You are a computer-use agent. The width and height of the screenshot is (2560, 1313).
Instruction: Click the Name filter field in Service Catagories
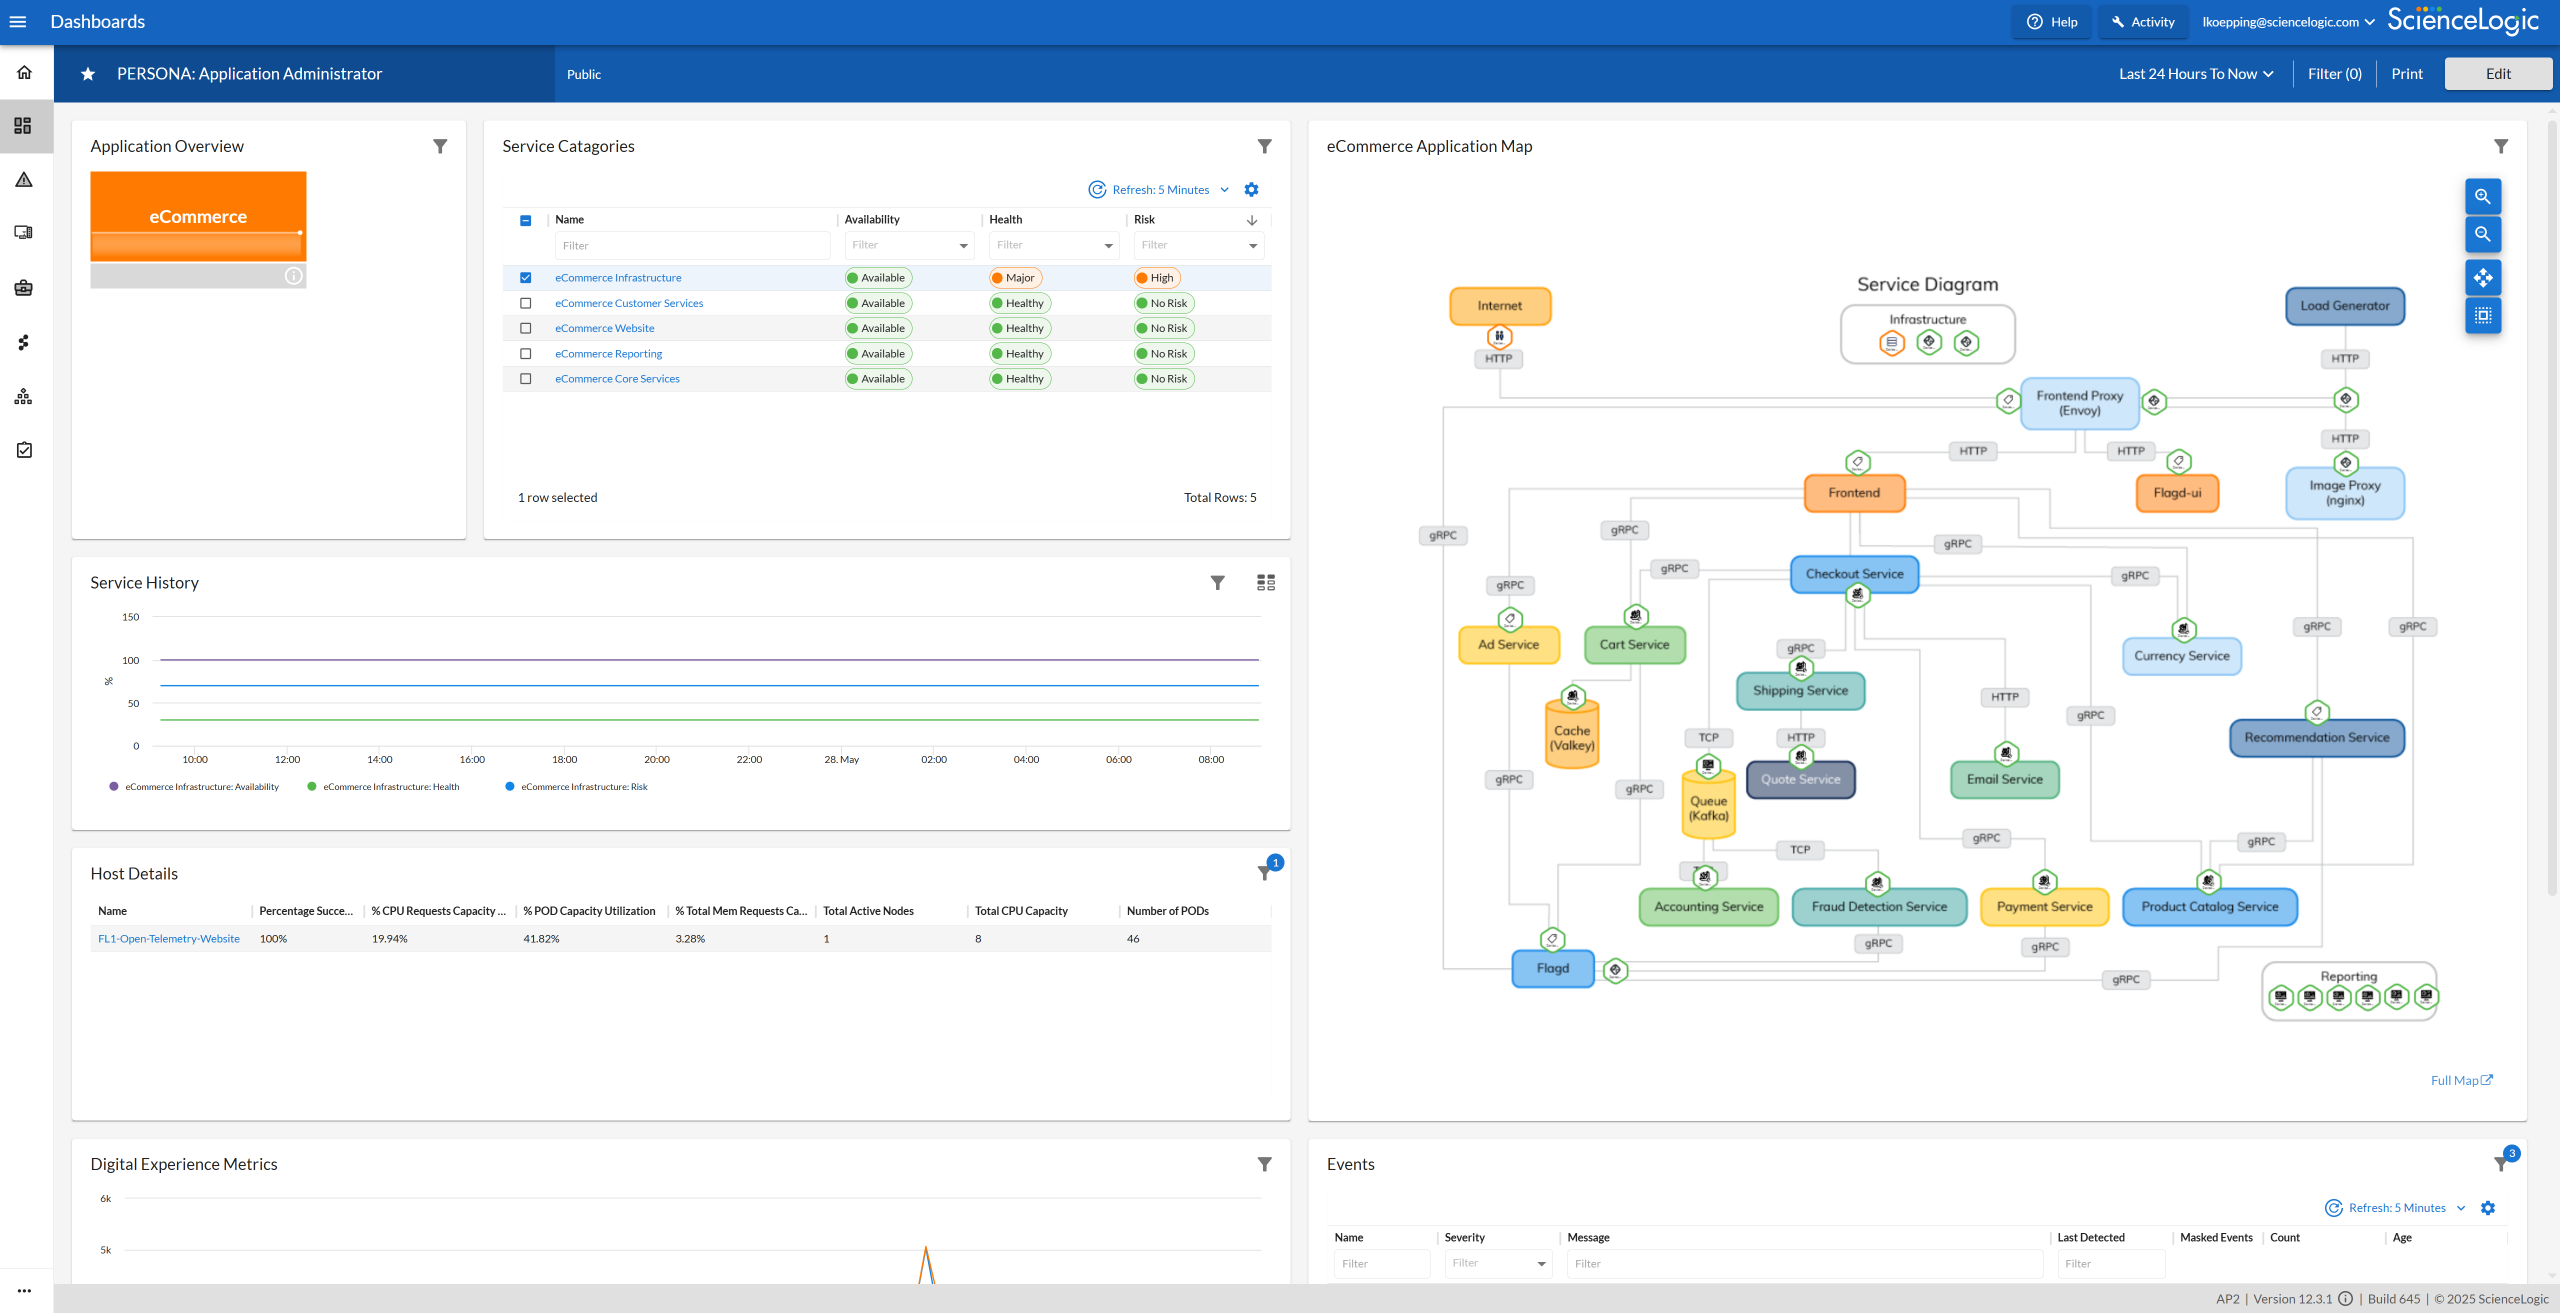[692, 246]
